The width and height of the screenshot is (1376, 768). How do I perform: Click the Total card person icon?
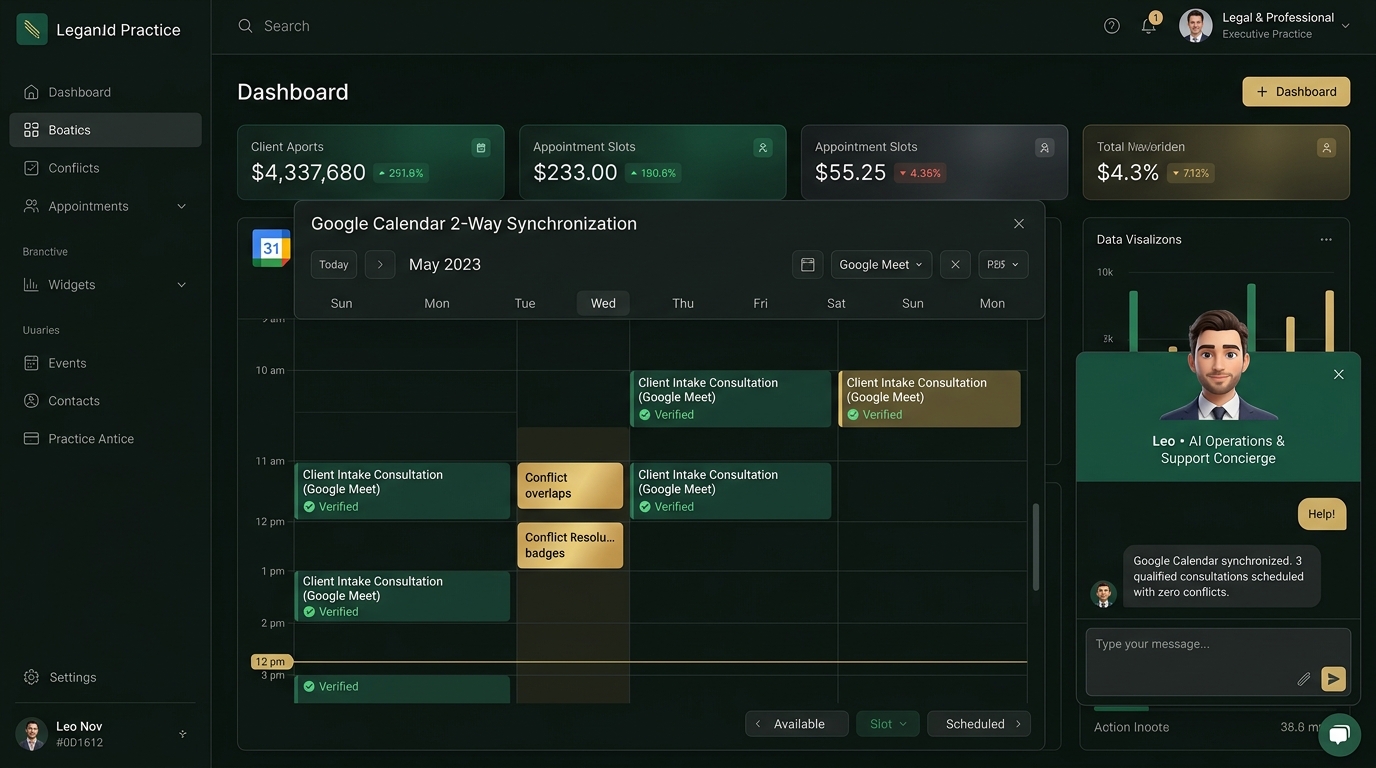tap(1327, 148)
